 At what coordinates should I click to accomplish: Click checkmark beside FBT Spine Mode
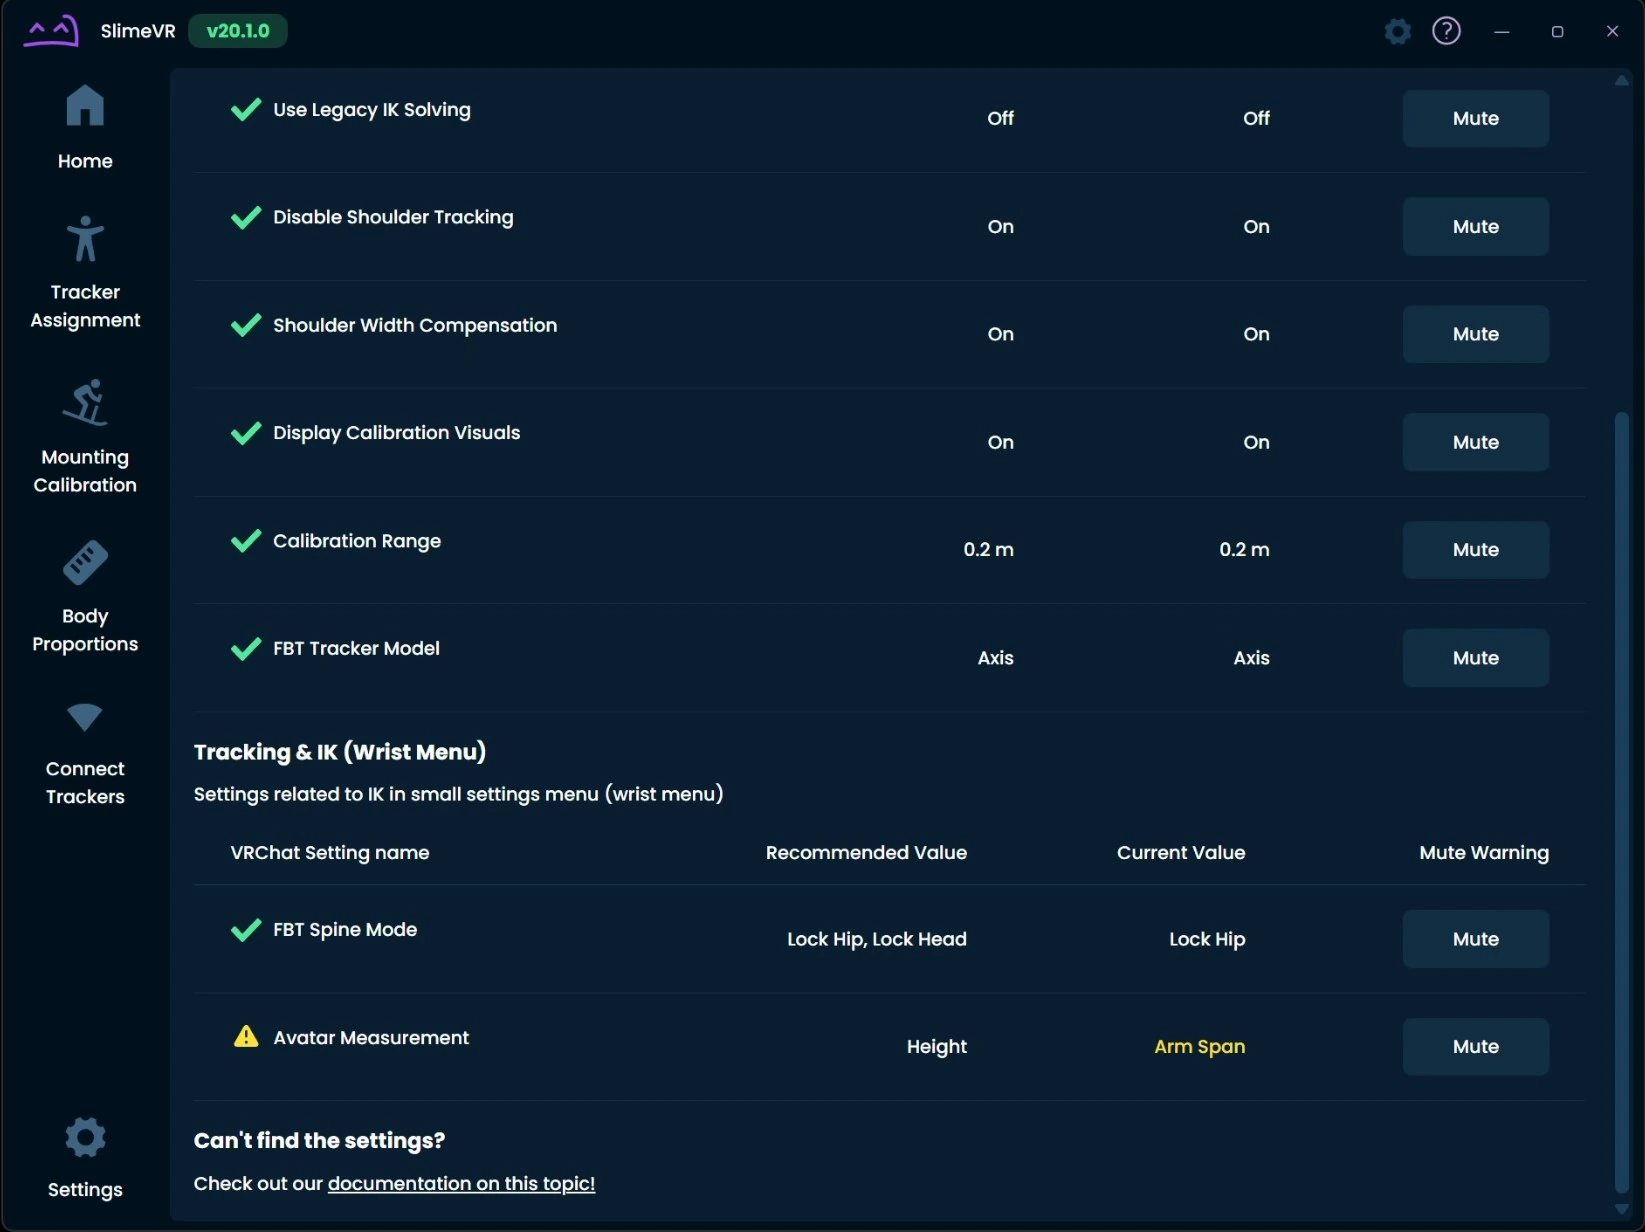click(246, 930)
